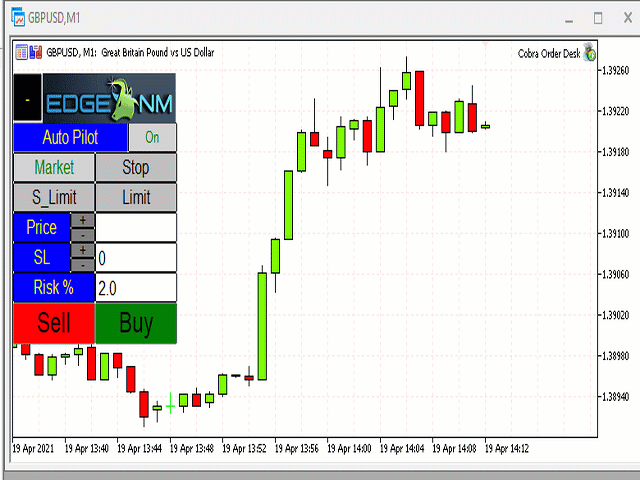640x480 pixels.
Task: Click the green crosshair marker near 13:48
Action: point(170,406)
